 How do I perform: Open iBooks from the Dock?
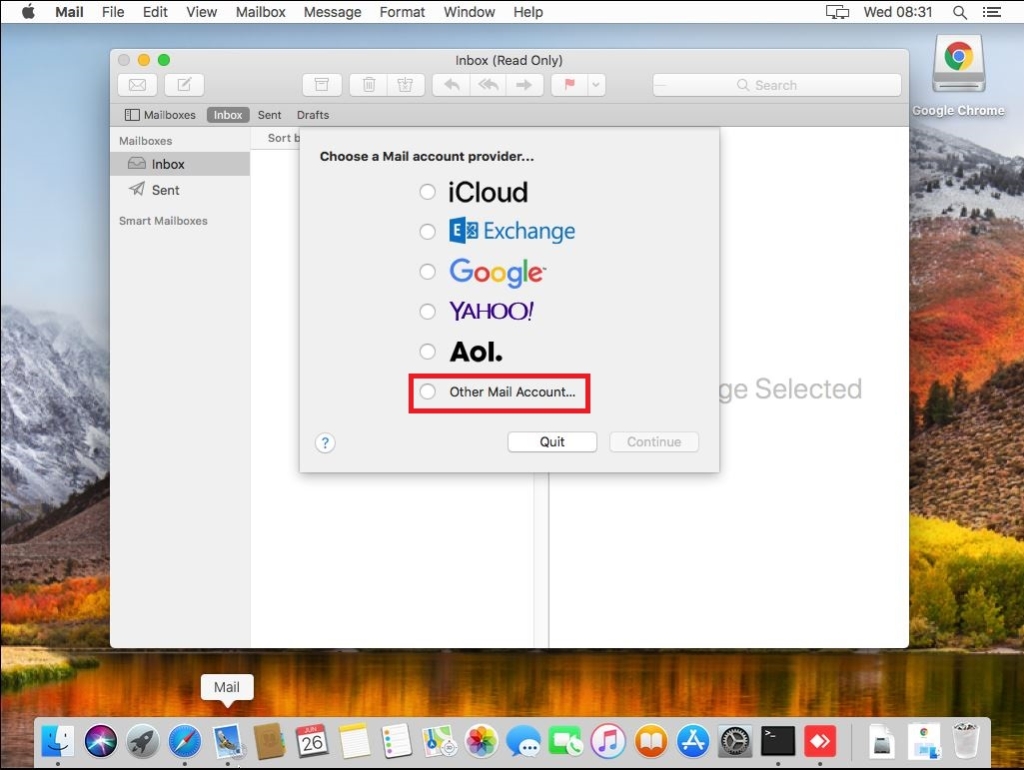click(650, 741)
